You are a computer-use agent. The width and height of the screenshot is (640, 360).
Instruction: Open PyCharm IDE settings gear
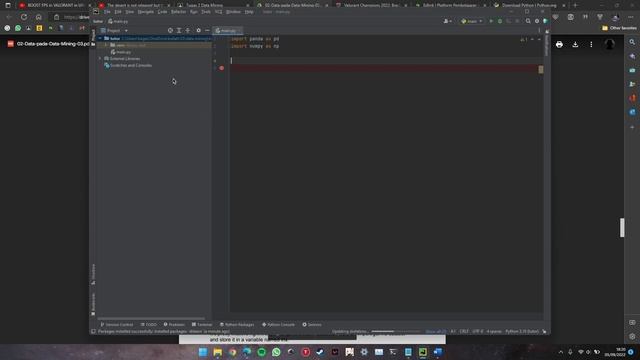(x=537, y=21)
